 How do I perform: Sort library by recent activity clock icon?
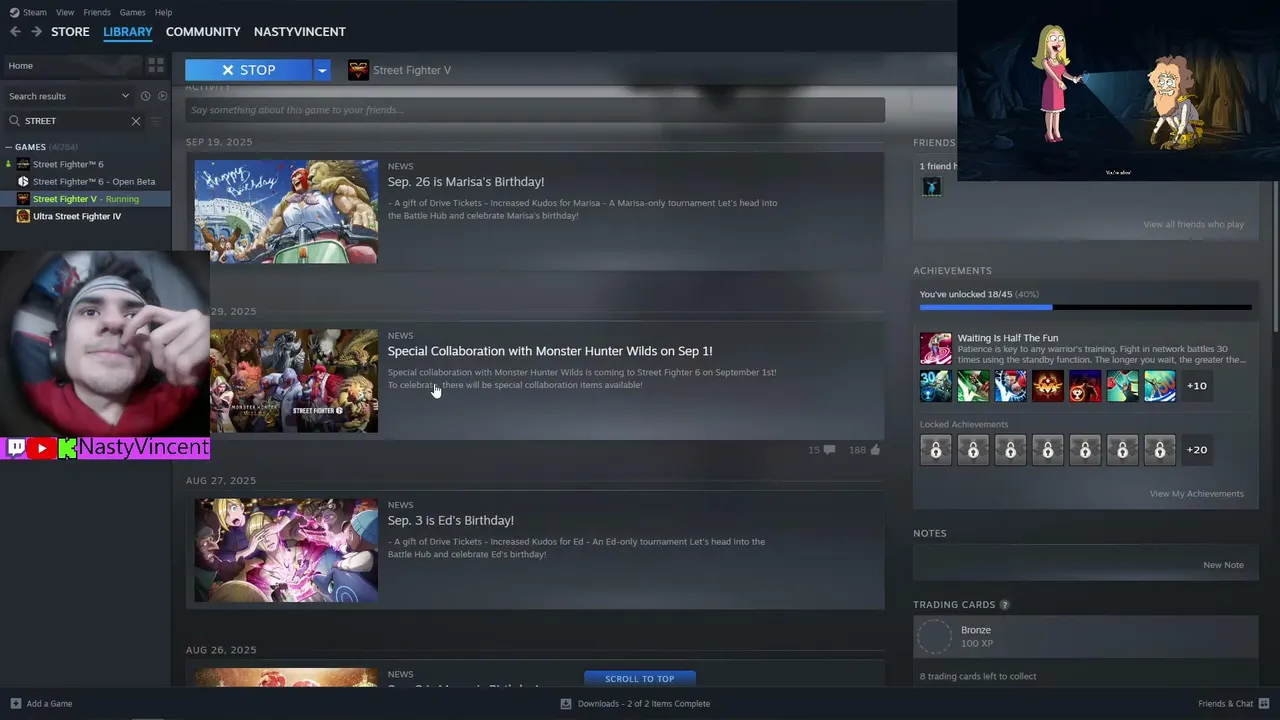[x=145, y=96]
